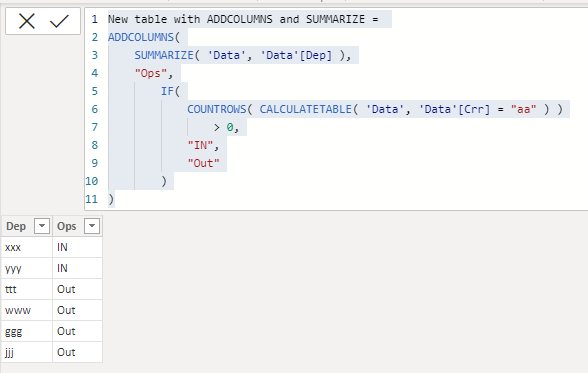Viewport: 588px width, 373px height.
Task: Click the ggg cell in Dep column
Action: [27, 331]
